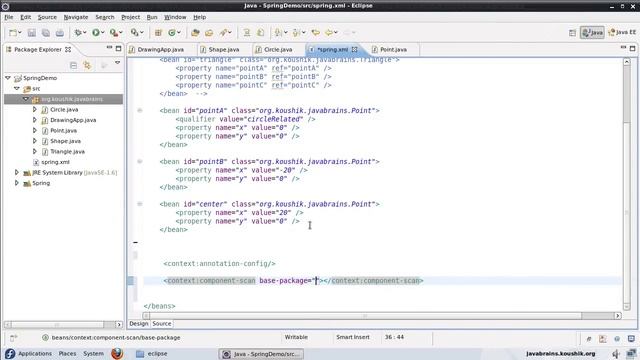Switch to the DrawingApp.java editor tab
Viewport: 640px width, 360px height.
click(x=160, y=49)
